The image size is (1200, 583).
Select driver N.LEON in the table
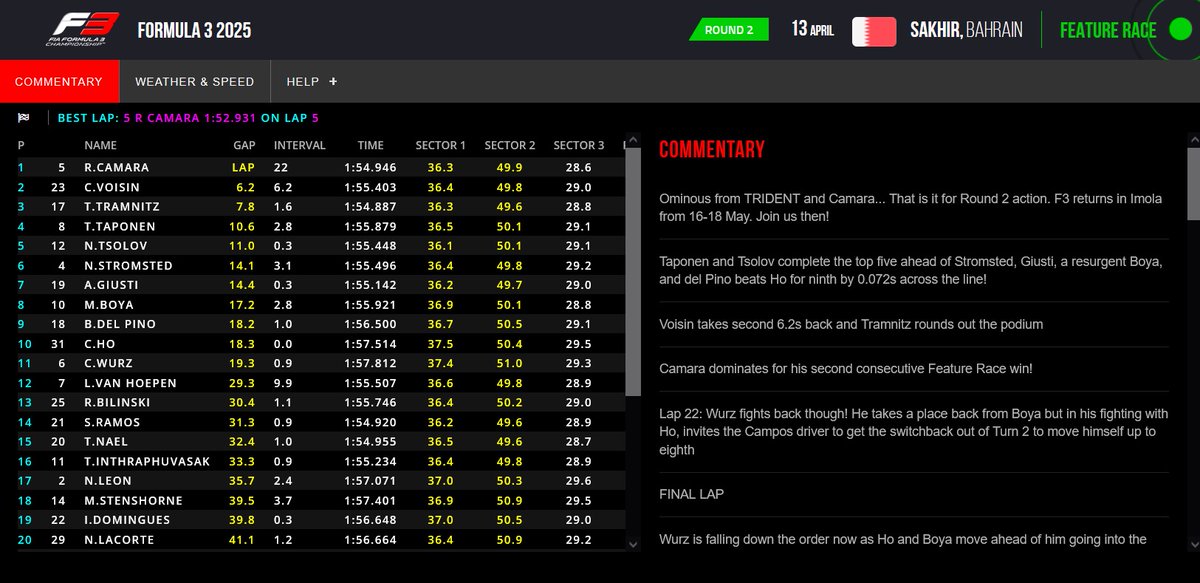(x=108, y=481)
